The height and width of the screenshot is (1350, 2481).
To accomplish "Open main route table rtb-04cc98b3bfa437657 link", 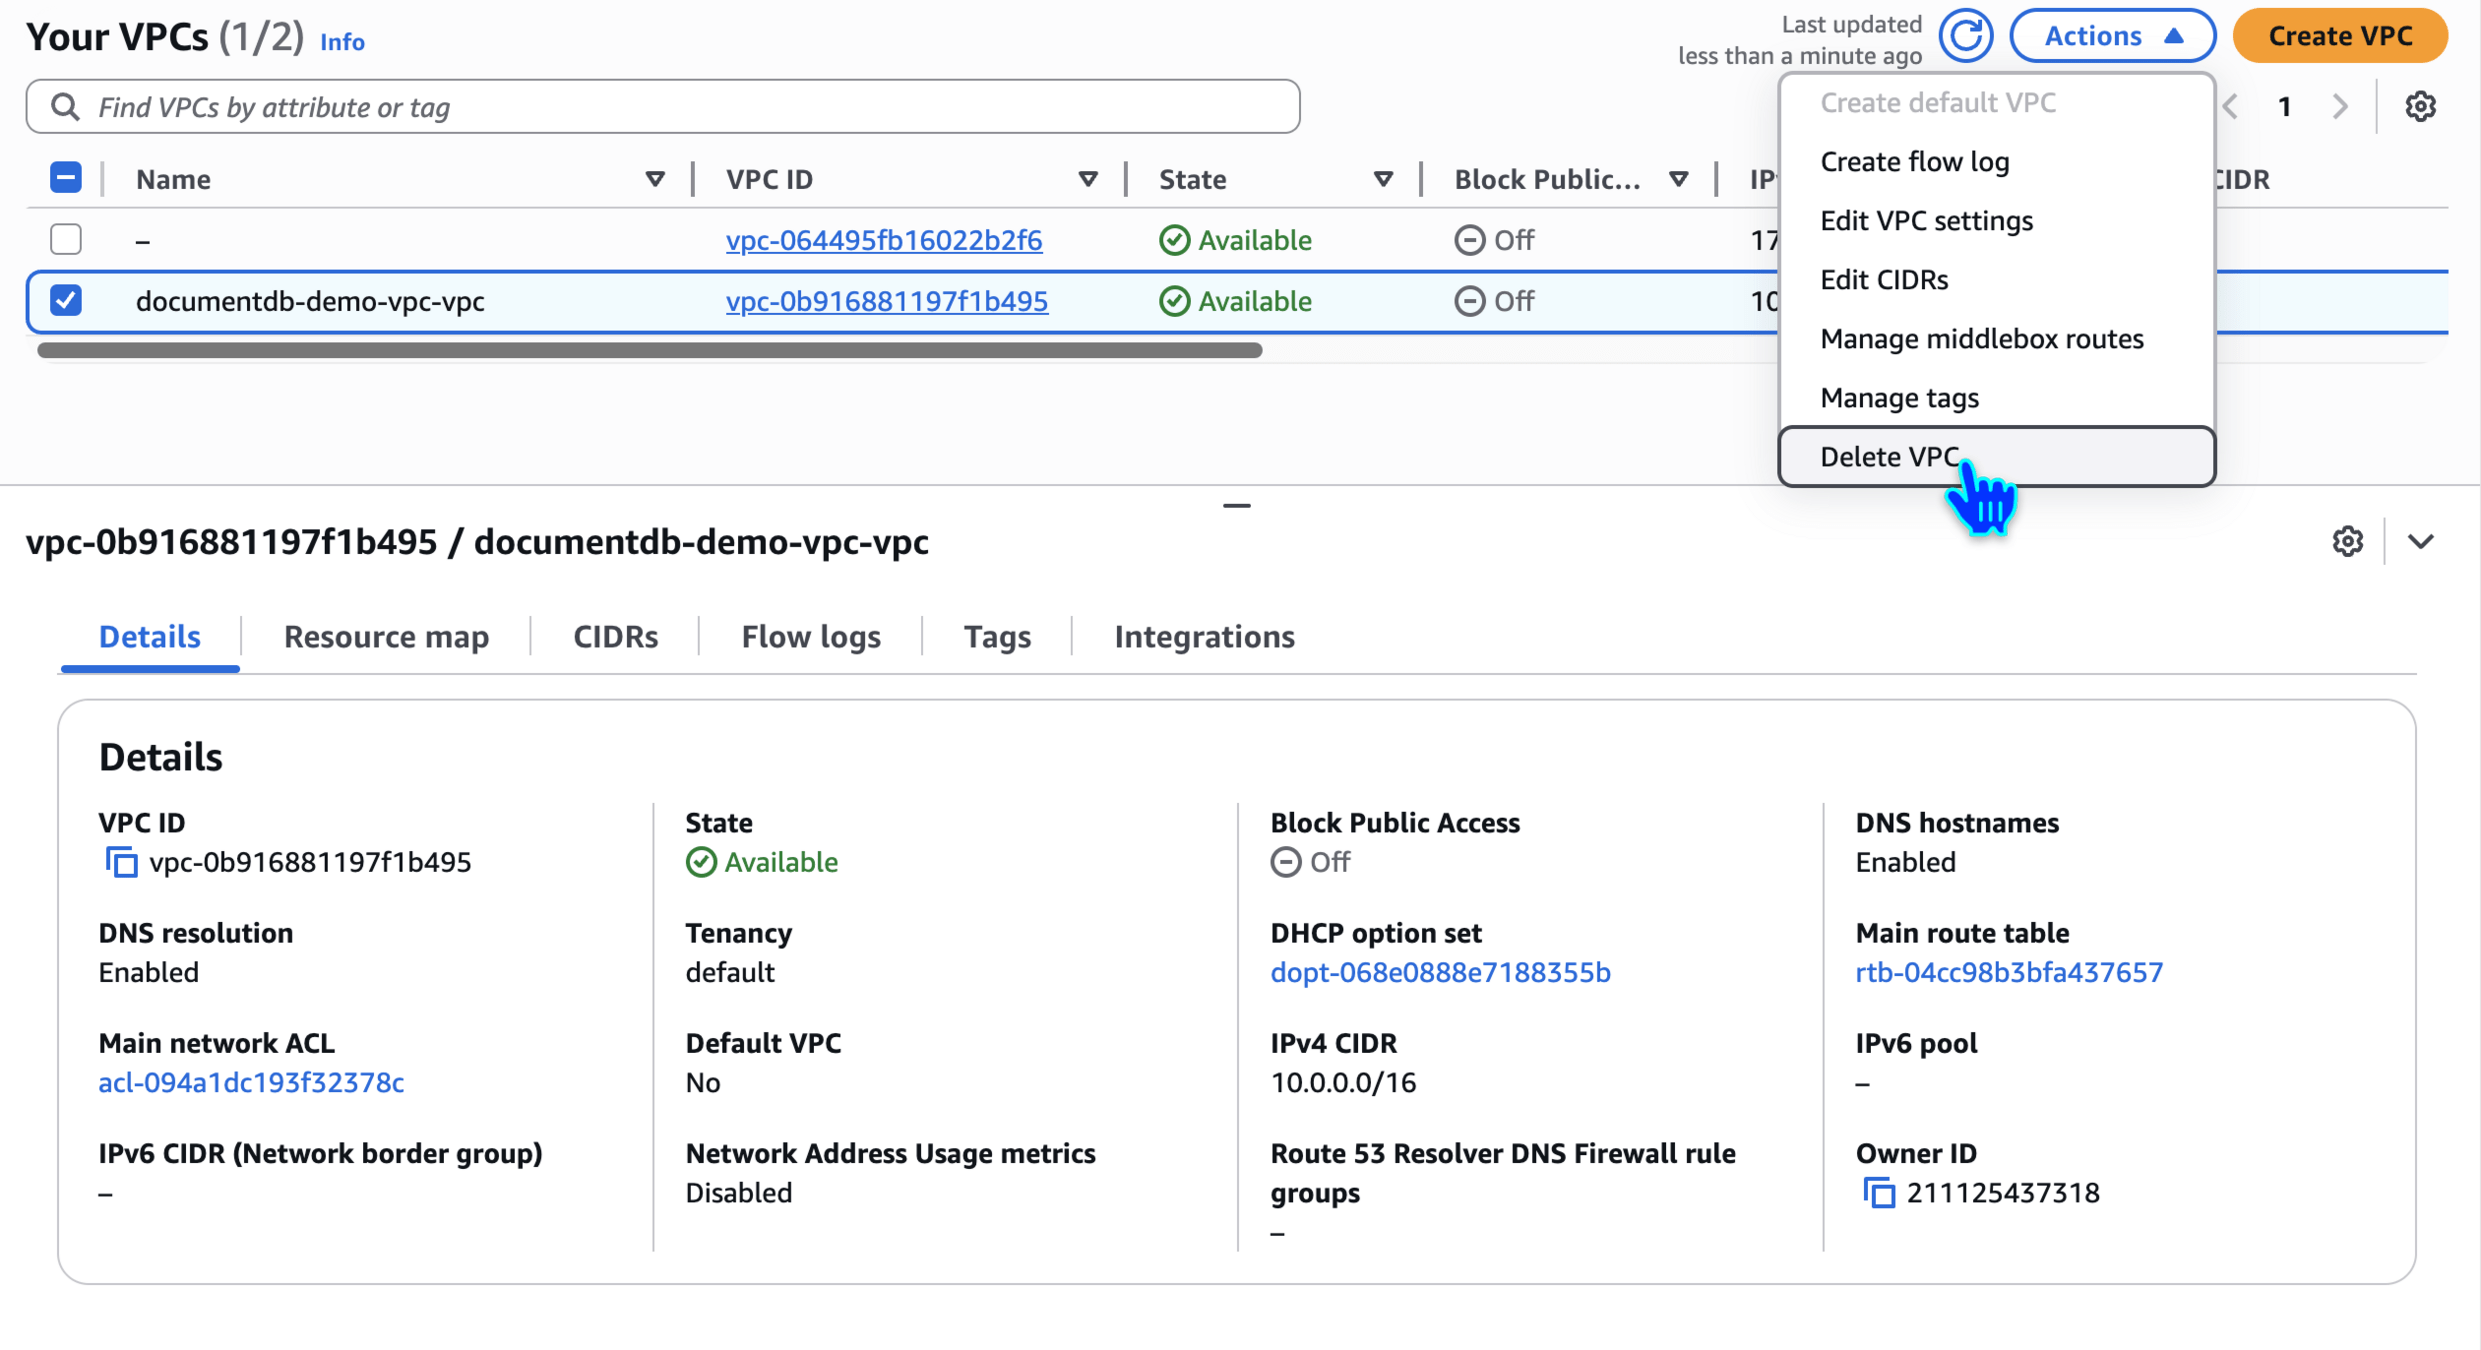I will [2009, 972].
